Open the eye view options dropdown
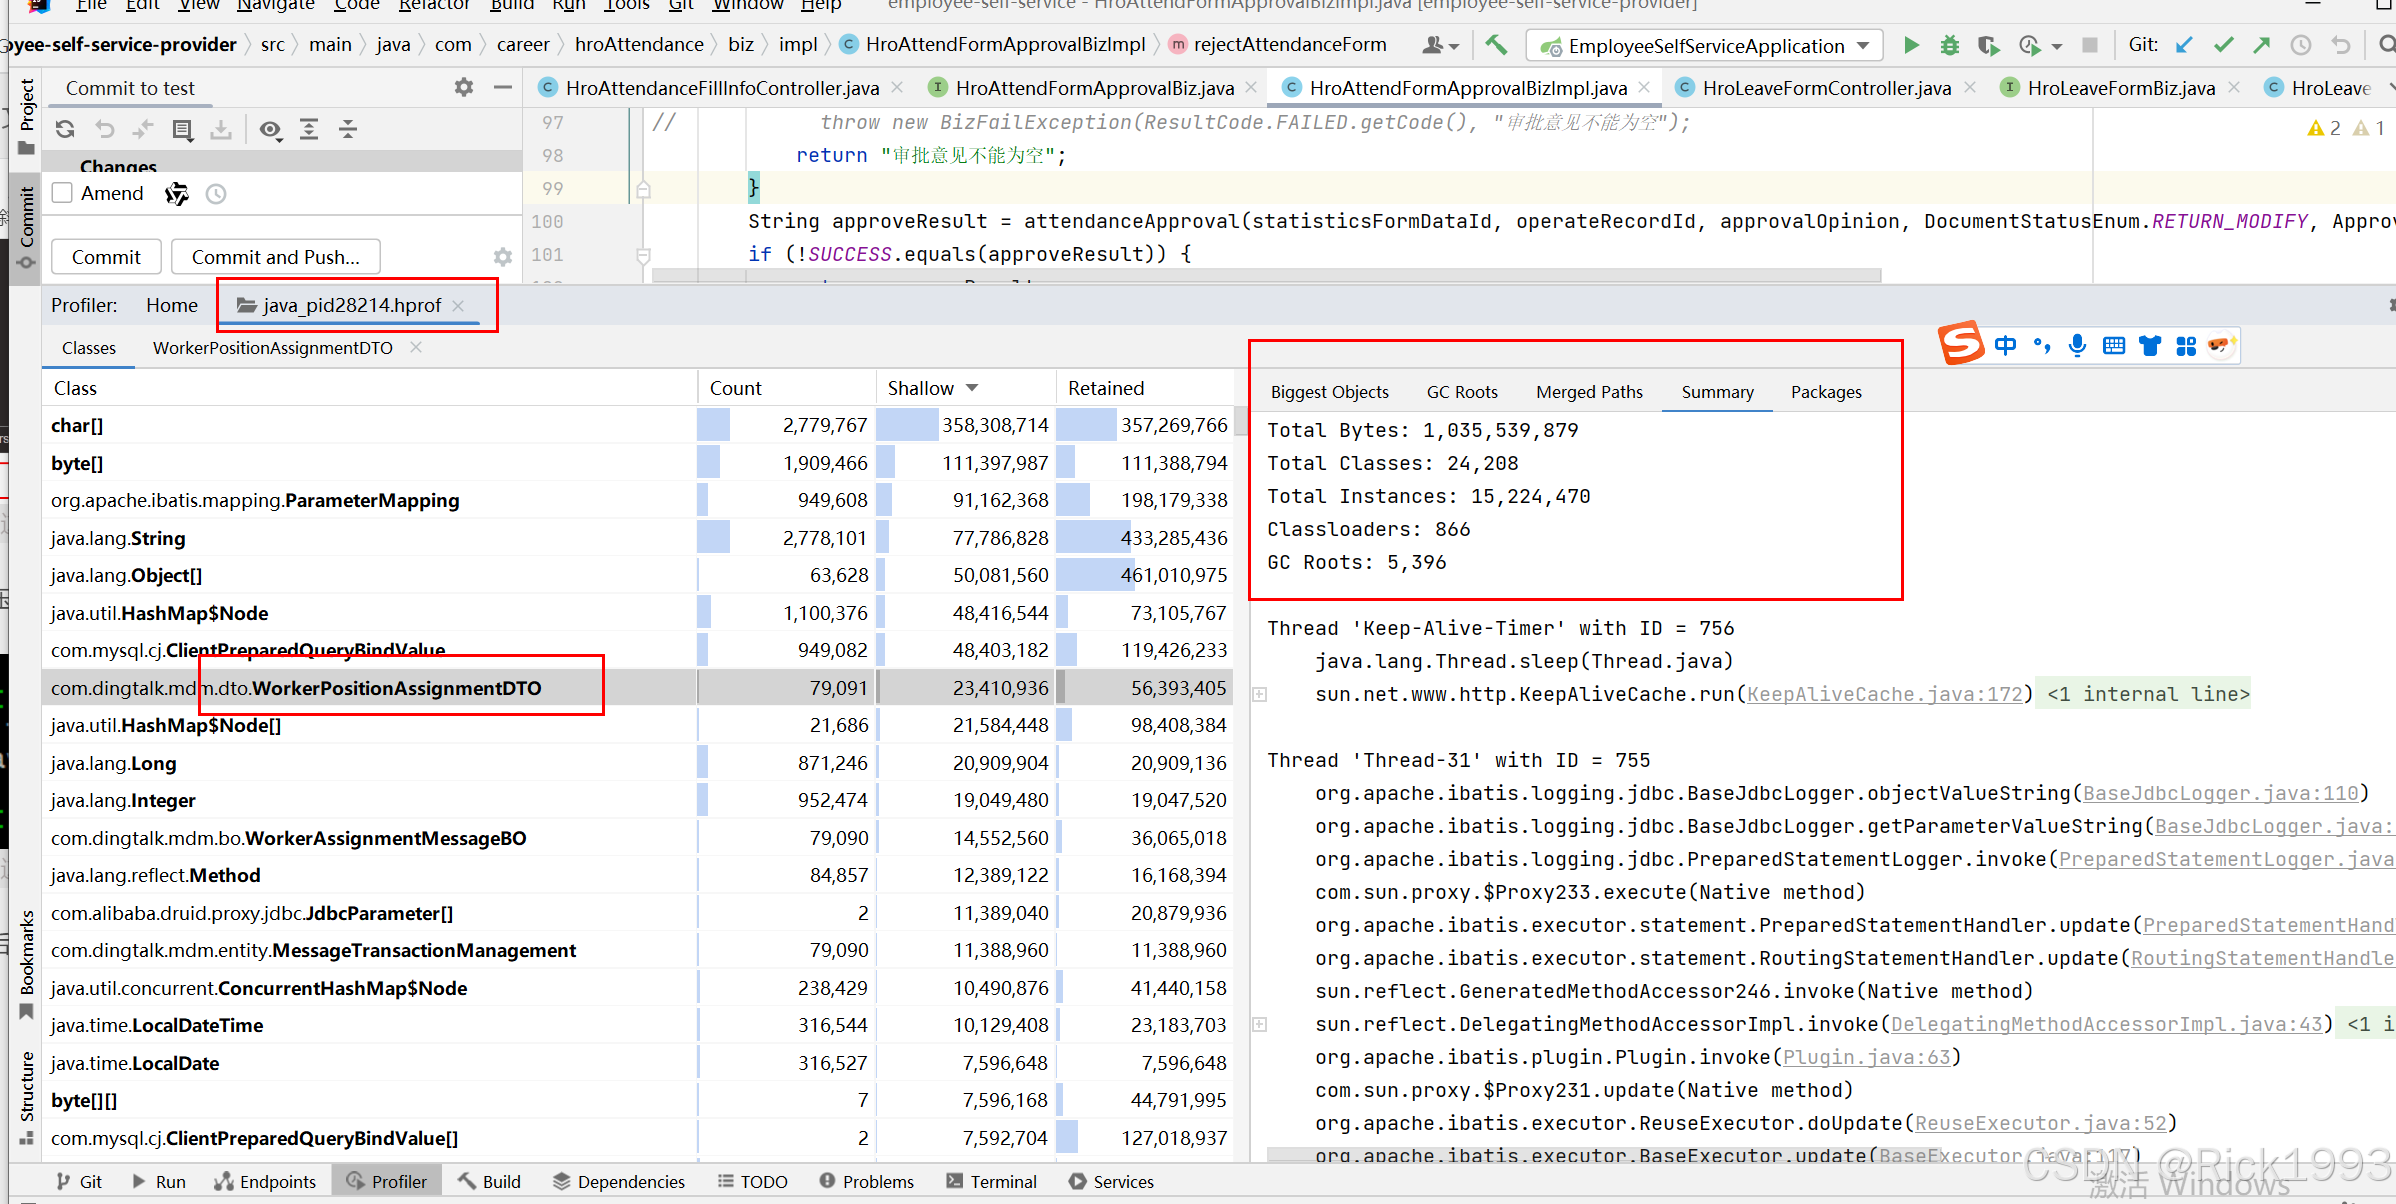 point(270,129)
